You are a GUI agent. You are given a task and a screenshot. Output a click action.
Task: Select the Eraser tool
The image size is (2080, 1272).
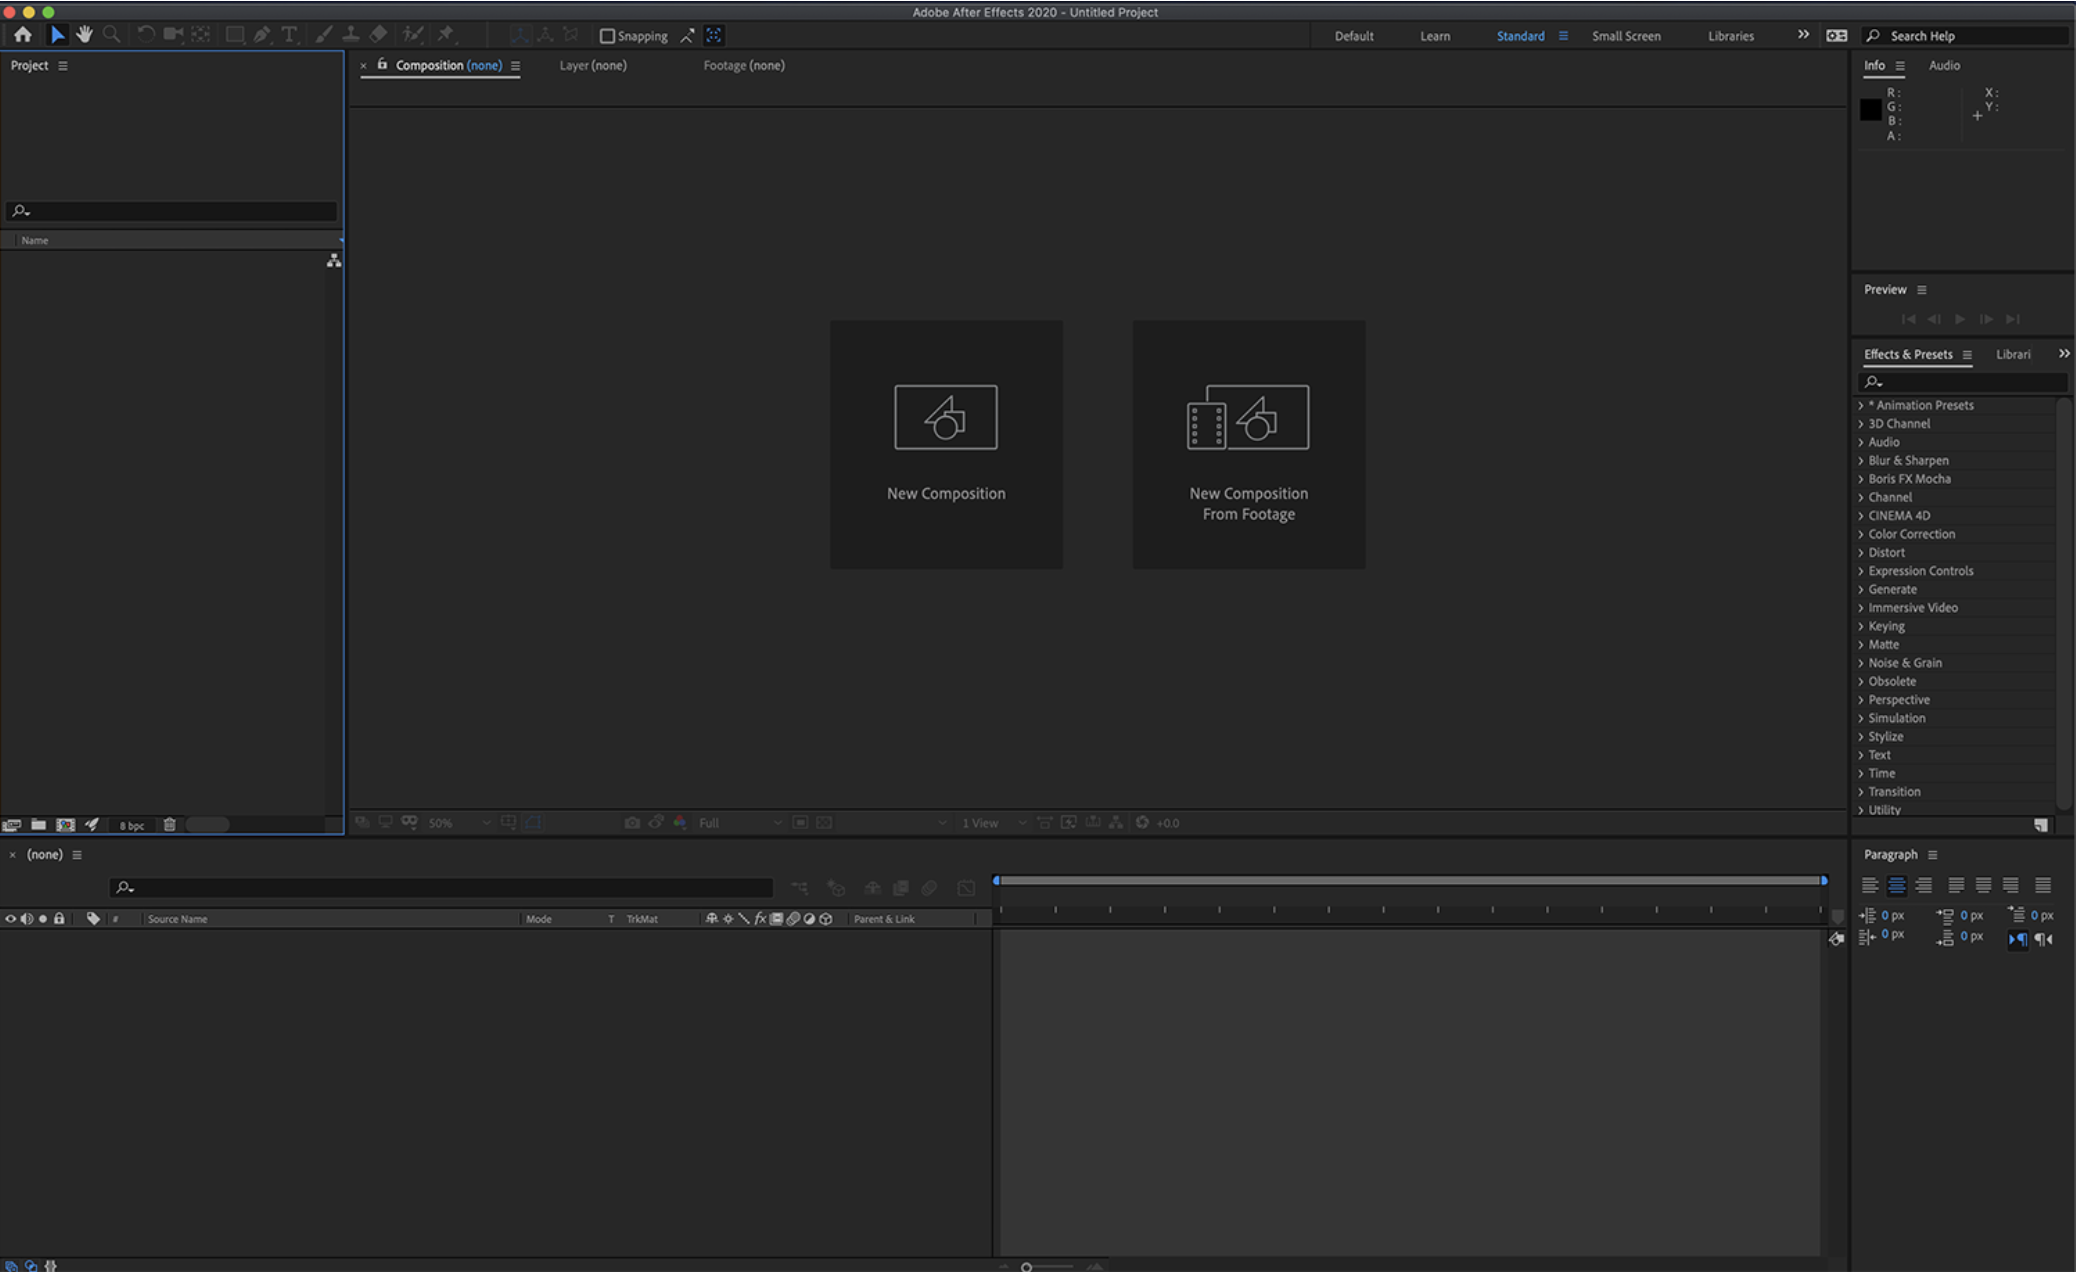click(x=378, y=35)
